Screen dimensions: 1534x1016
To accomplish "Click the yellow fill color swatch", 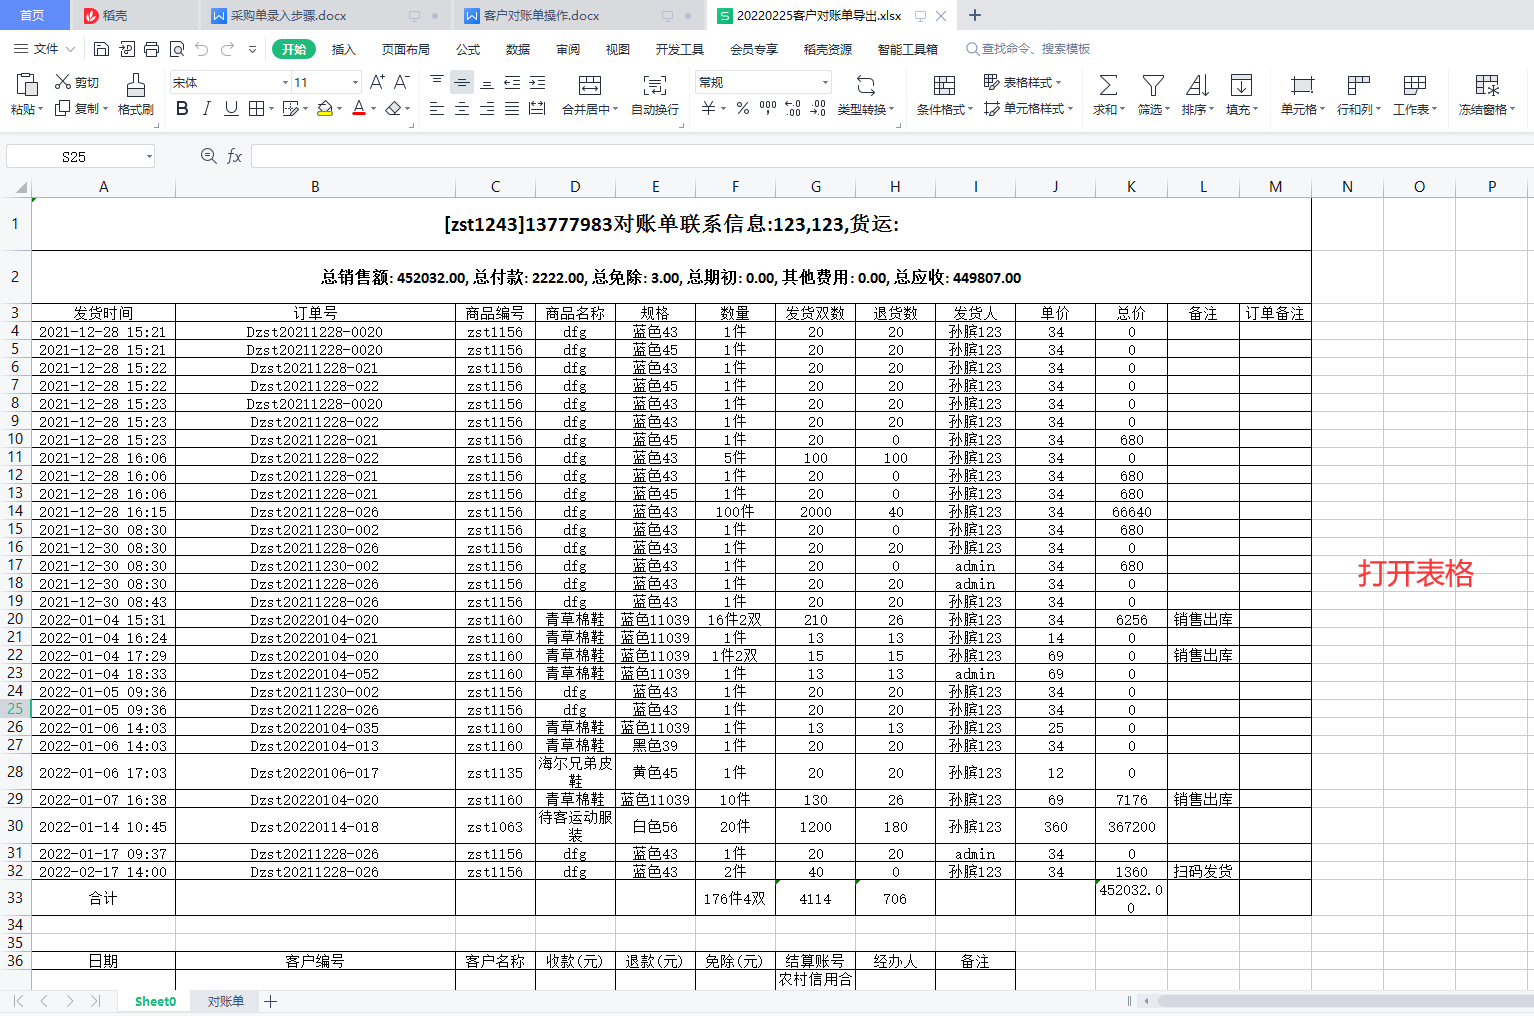I will point(324,109).
